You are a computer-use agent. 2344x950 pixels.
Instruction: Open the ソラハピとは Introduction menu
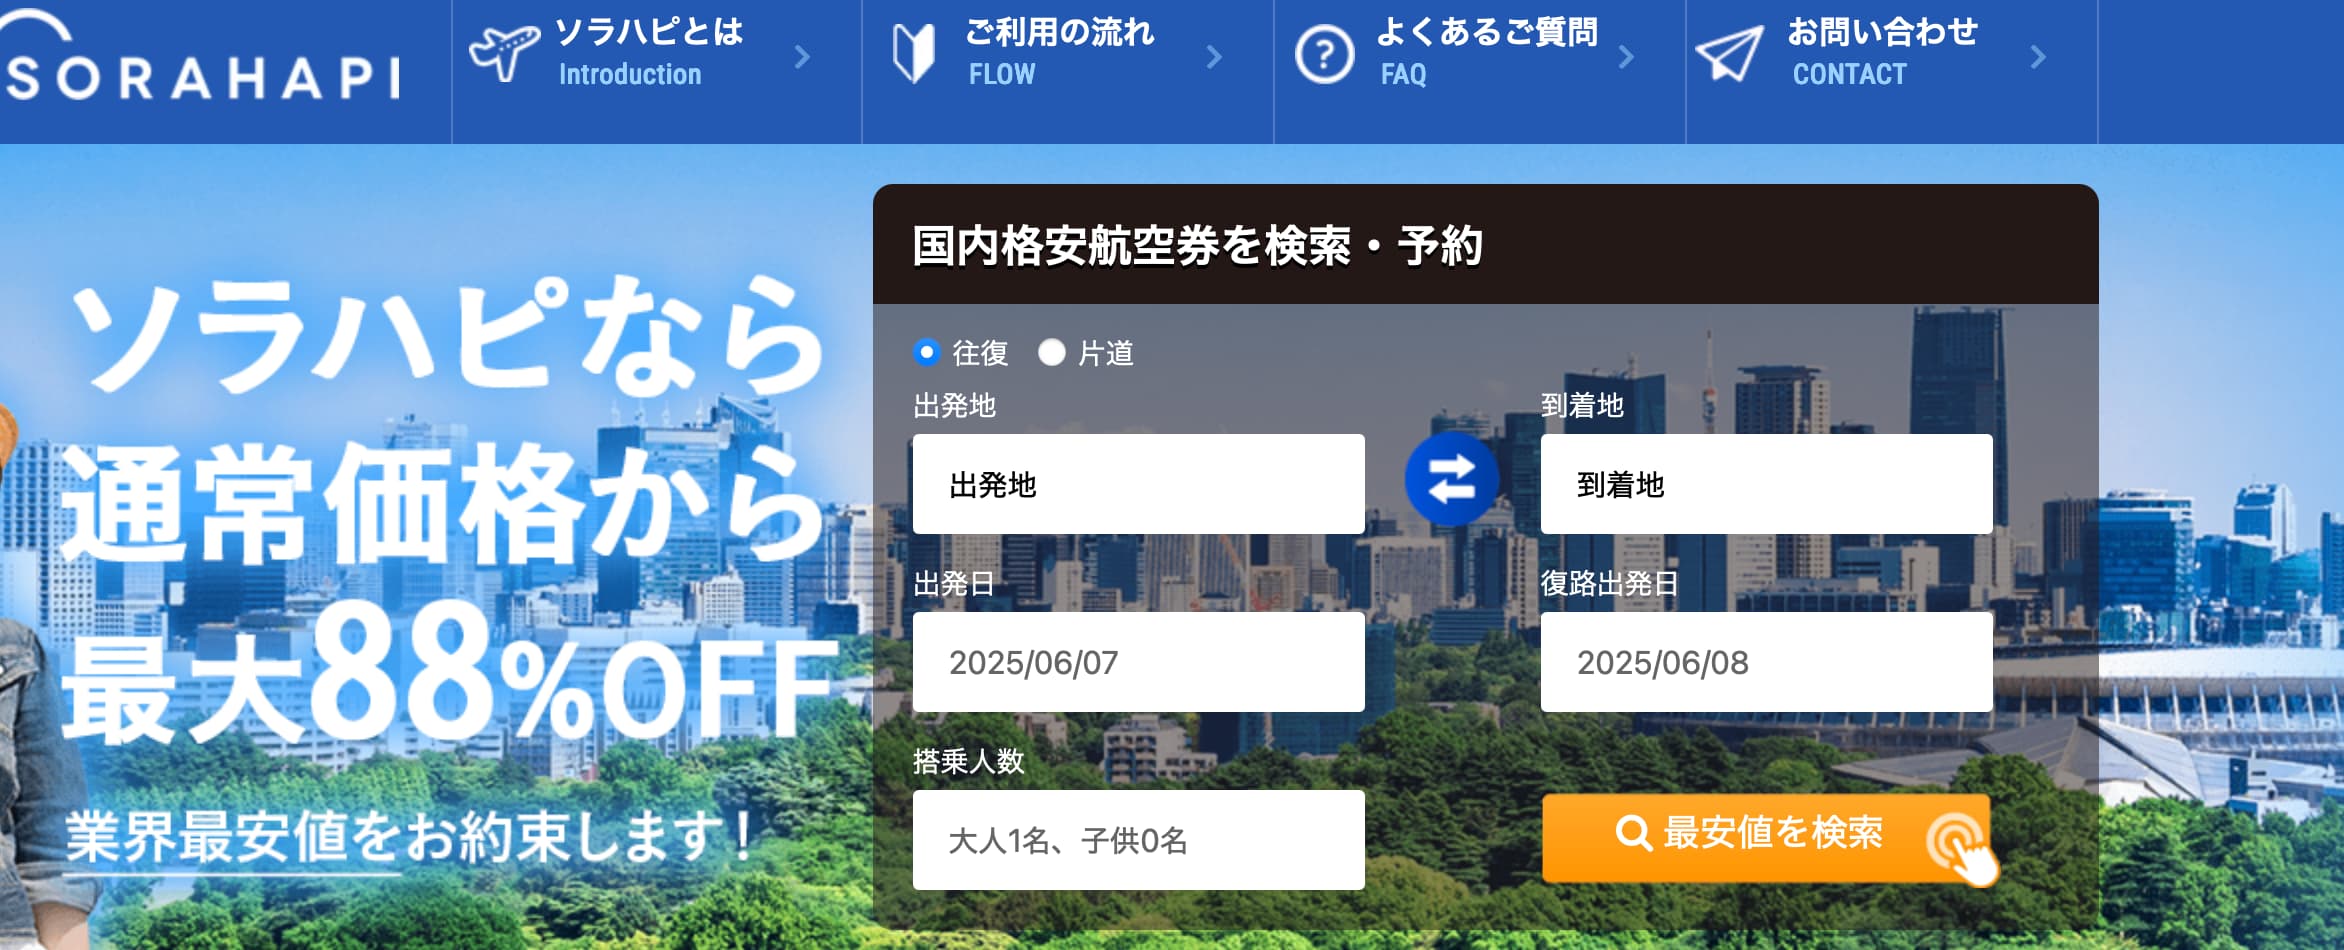657,70
